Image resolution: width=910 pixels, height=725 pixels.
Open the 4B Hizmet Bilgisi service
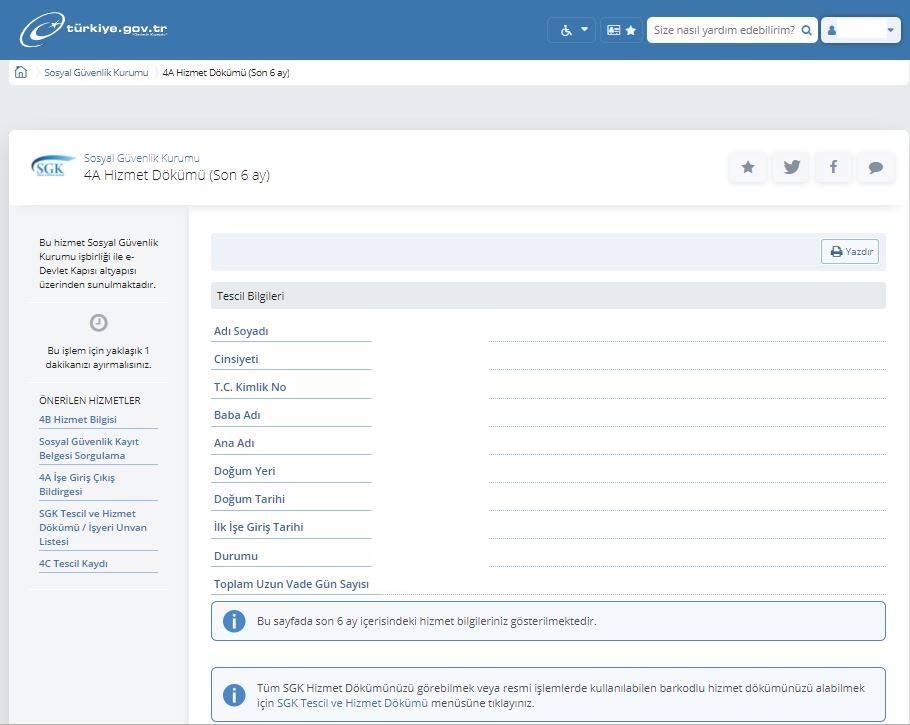tap(78, 420)
